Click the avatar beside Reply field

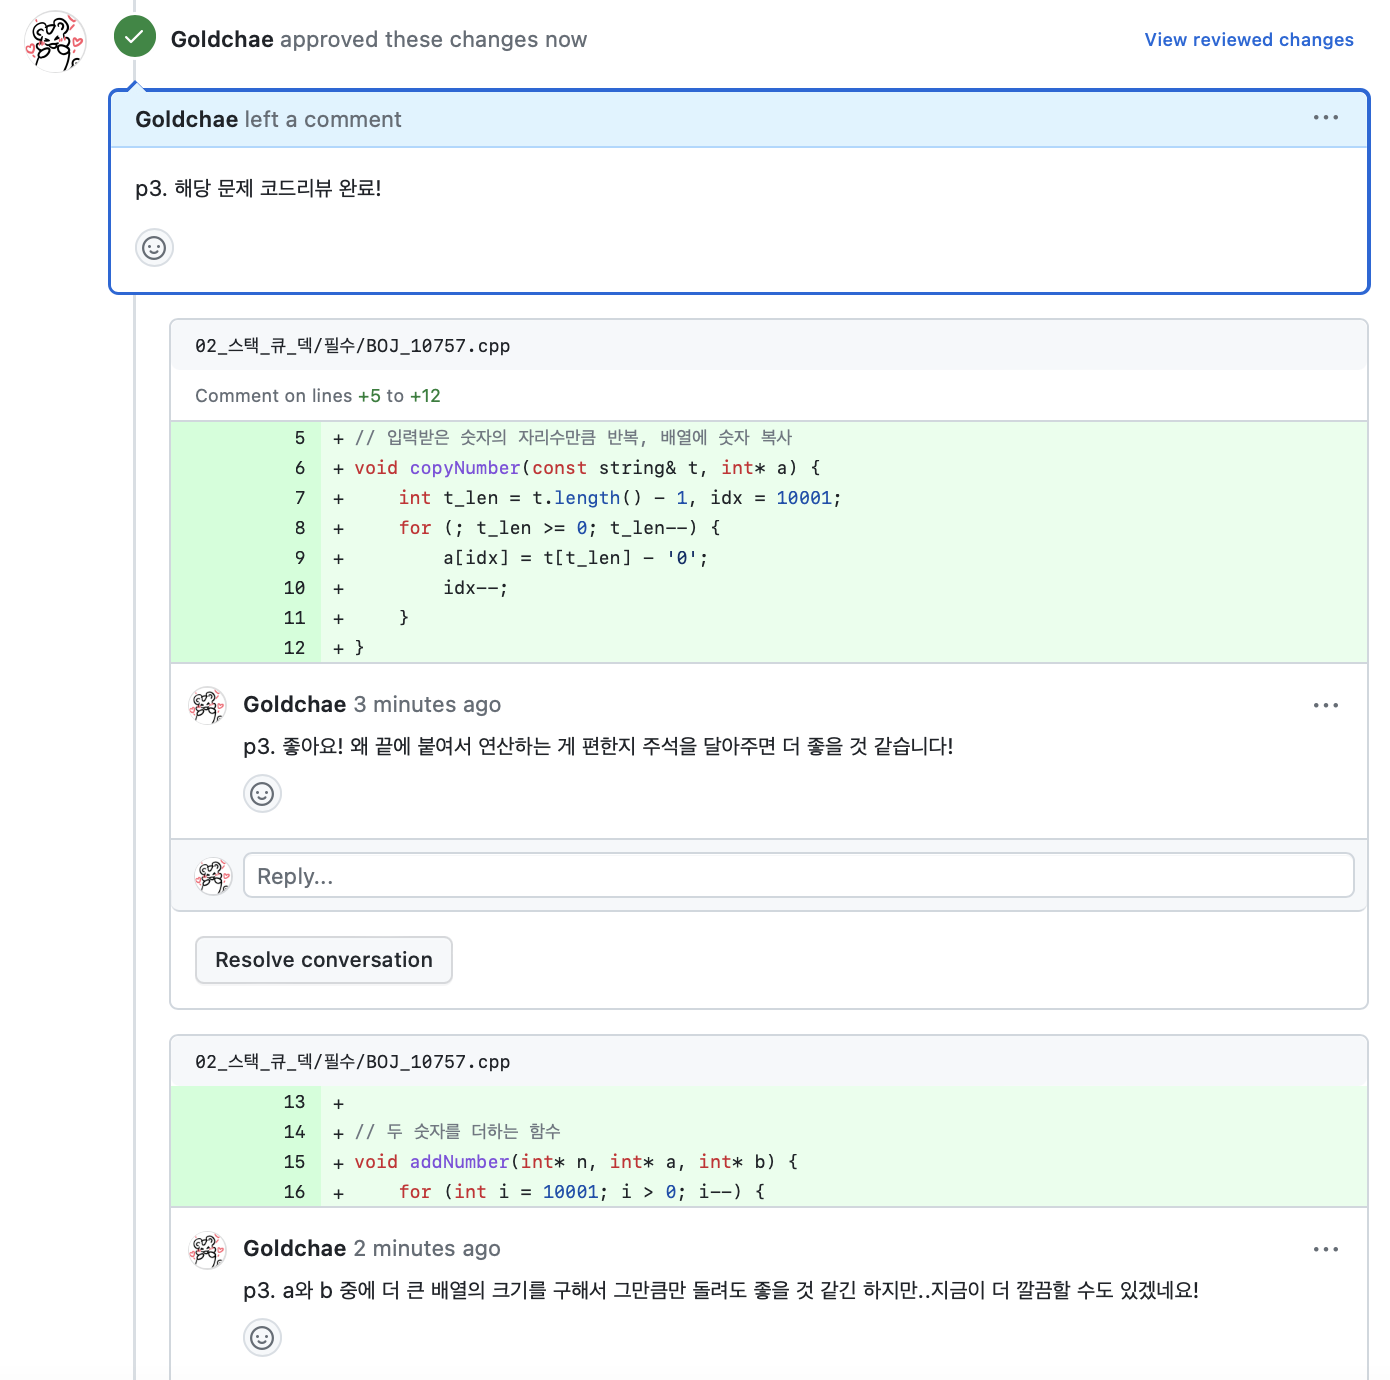click(x=213, y=877)
